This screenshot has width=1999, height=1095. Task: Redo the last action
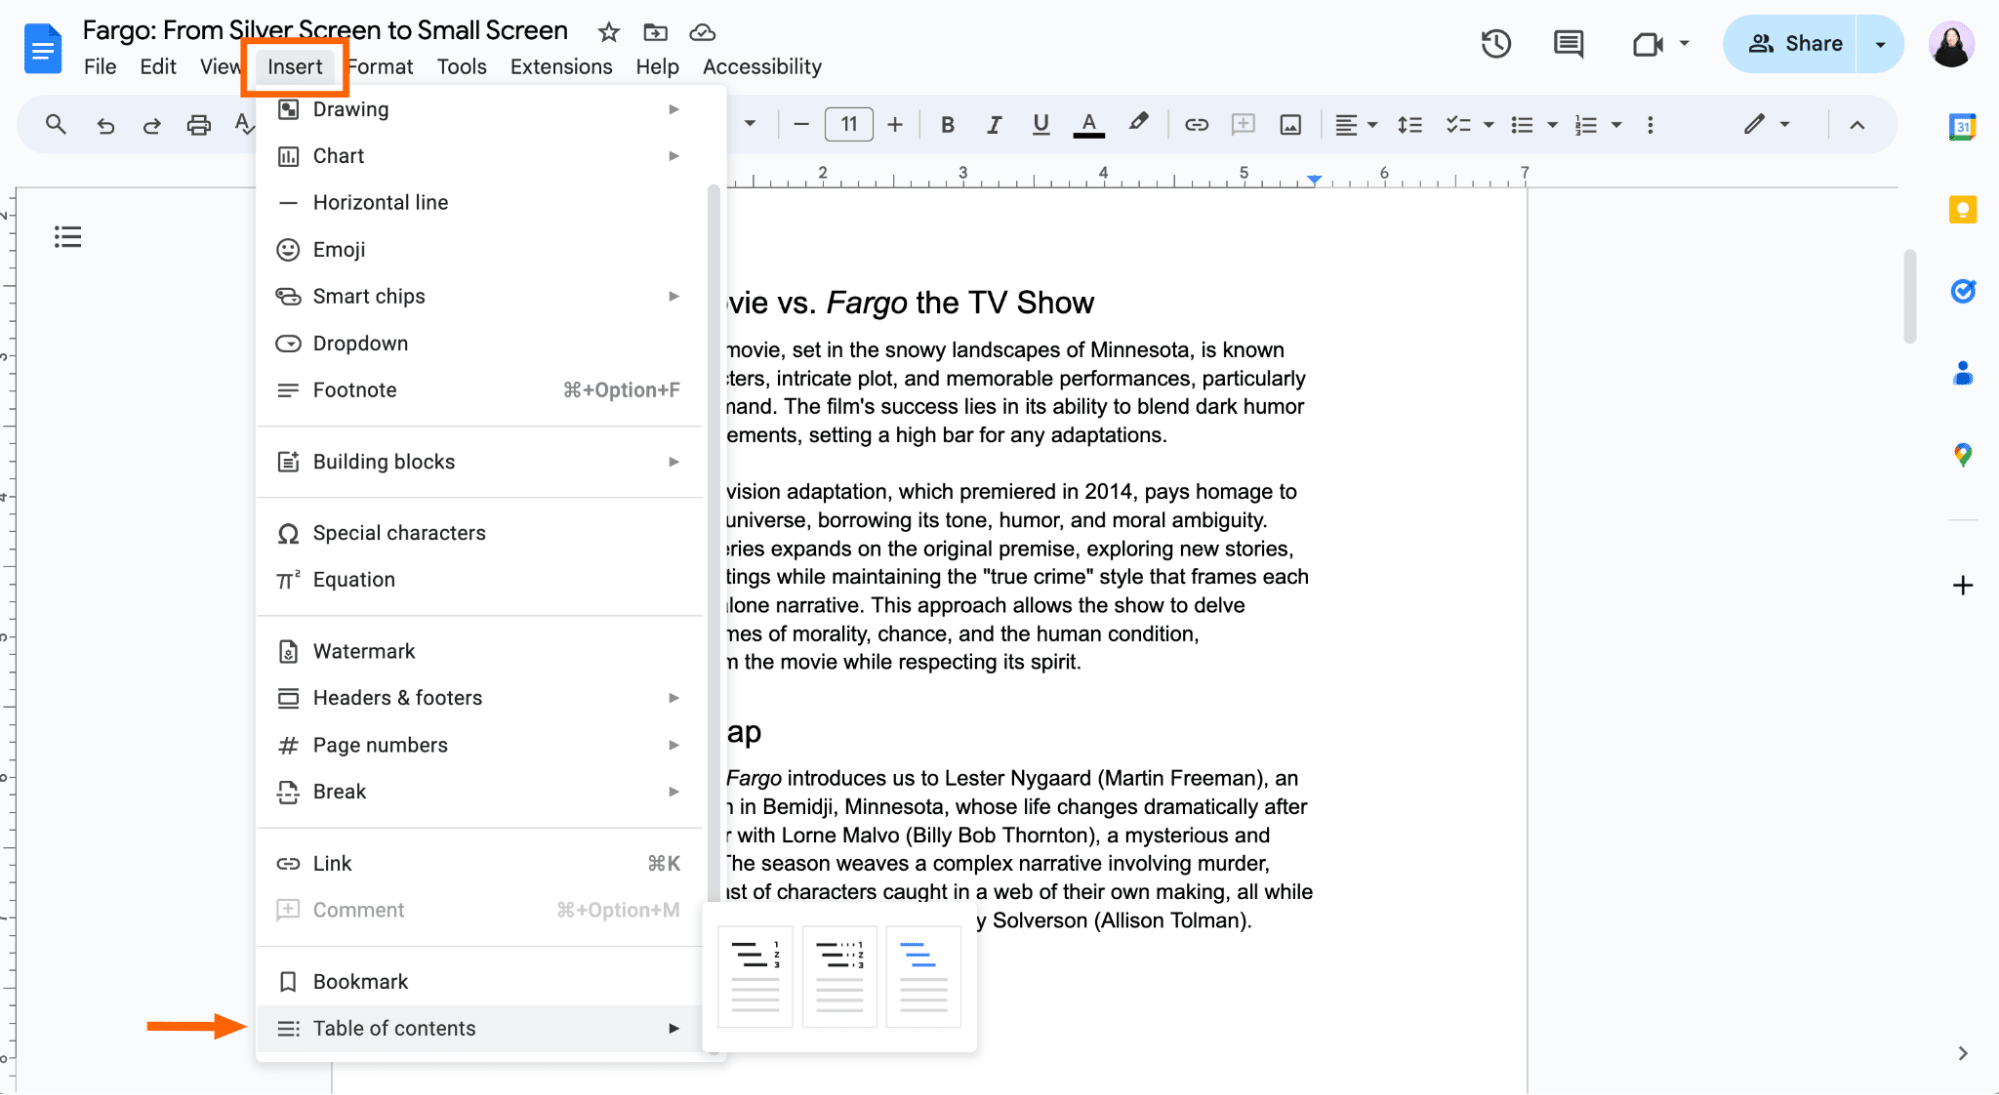pyautogui.click(x=152, y=125)
